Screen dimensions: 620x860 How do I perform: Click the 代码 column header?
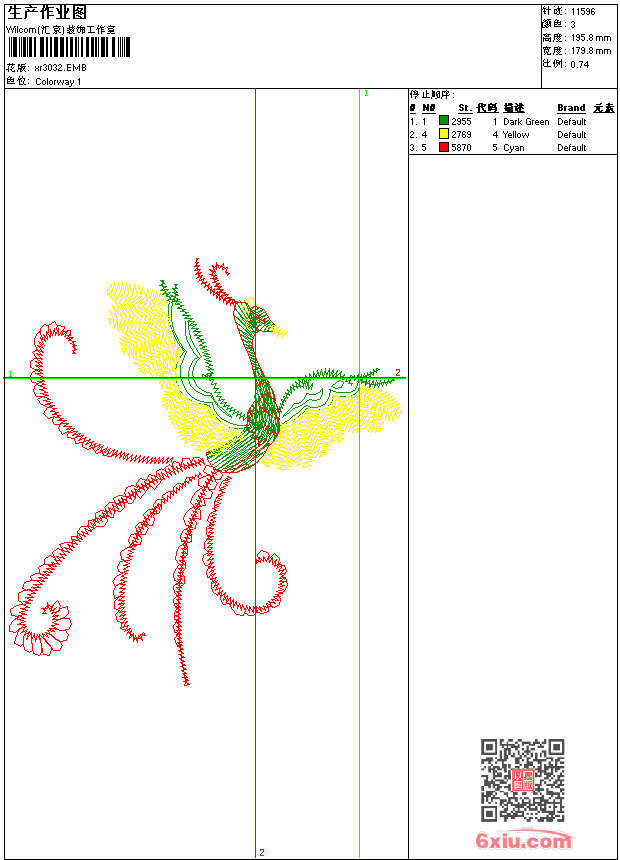coord(487,108)
